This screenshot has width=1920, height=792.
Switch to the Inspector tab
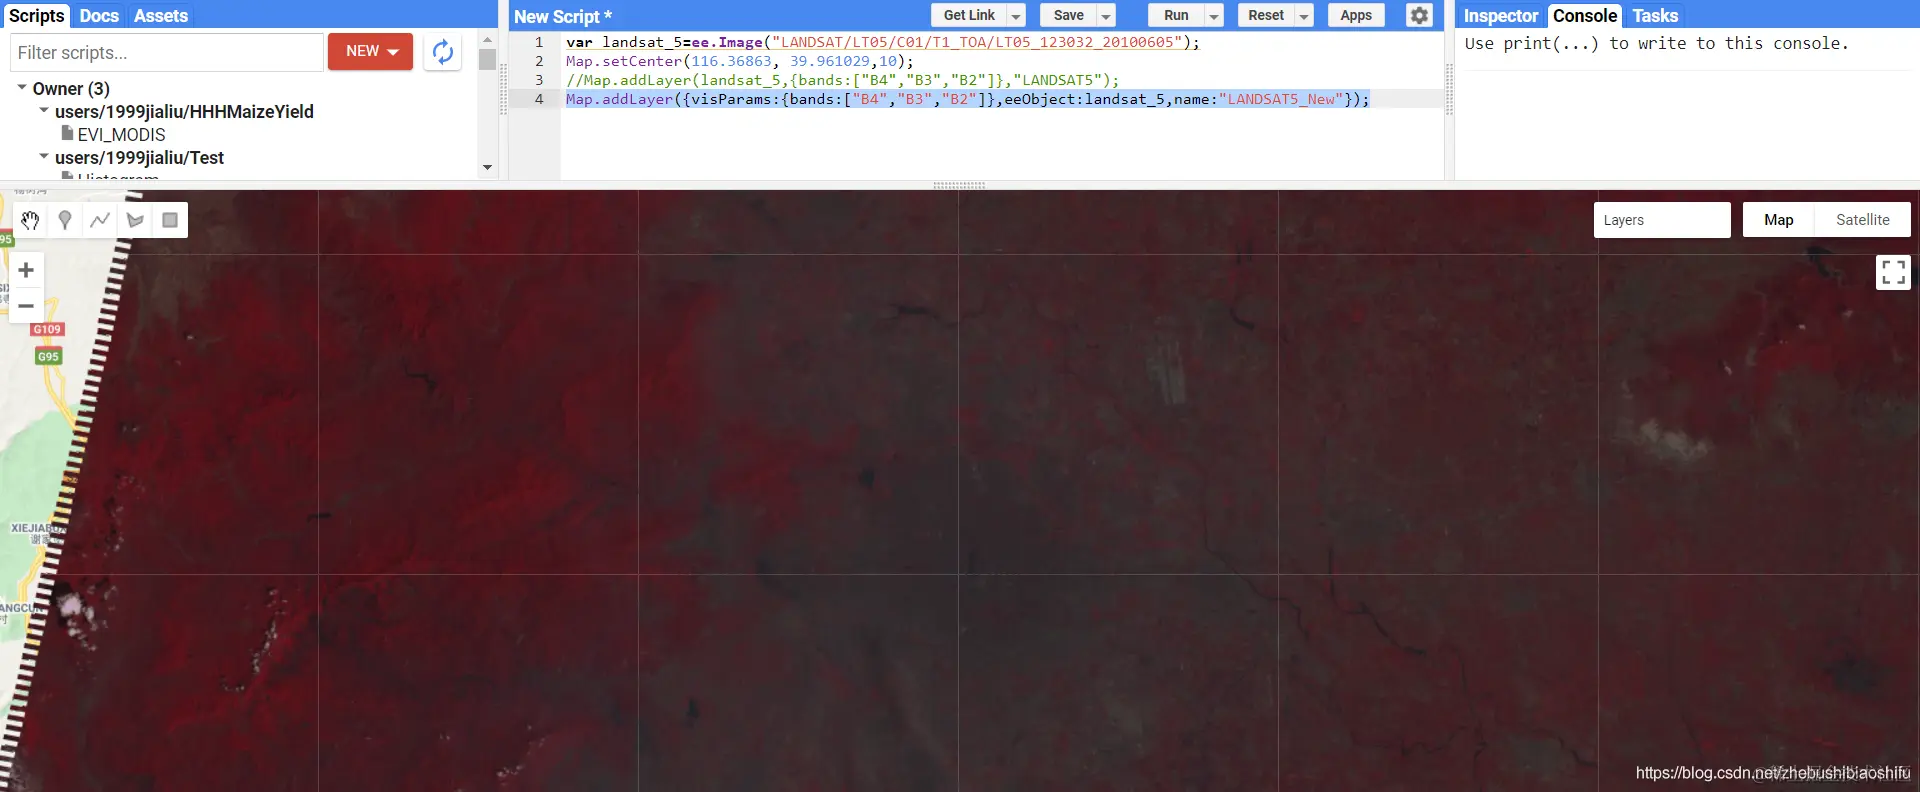coord(1501,16)
